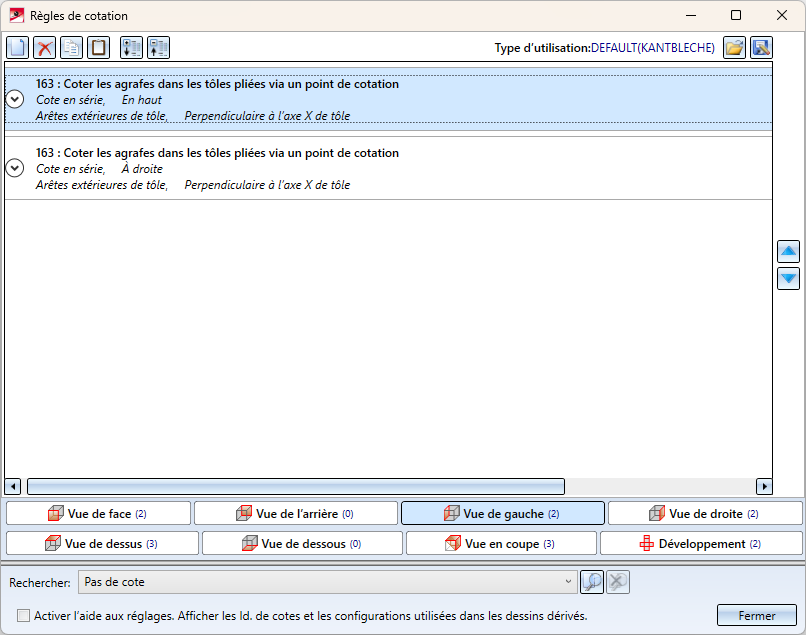Enable 'Activer l'aide aux réglages' checkbox
The width and height of the screenshot is (806, 635).
pyautogui.click(x=23, y=615)
